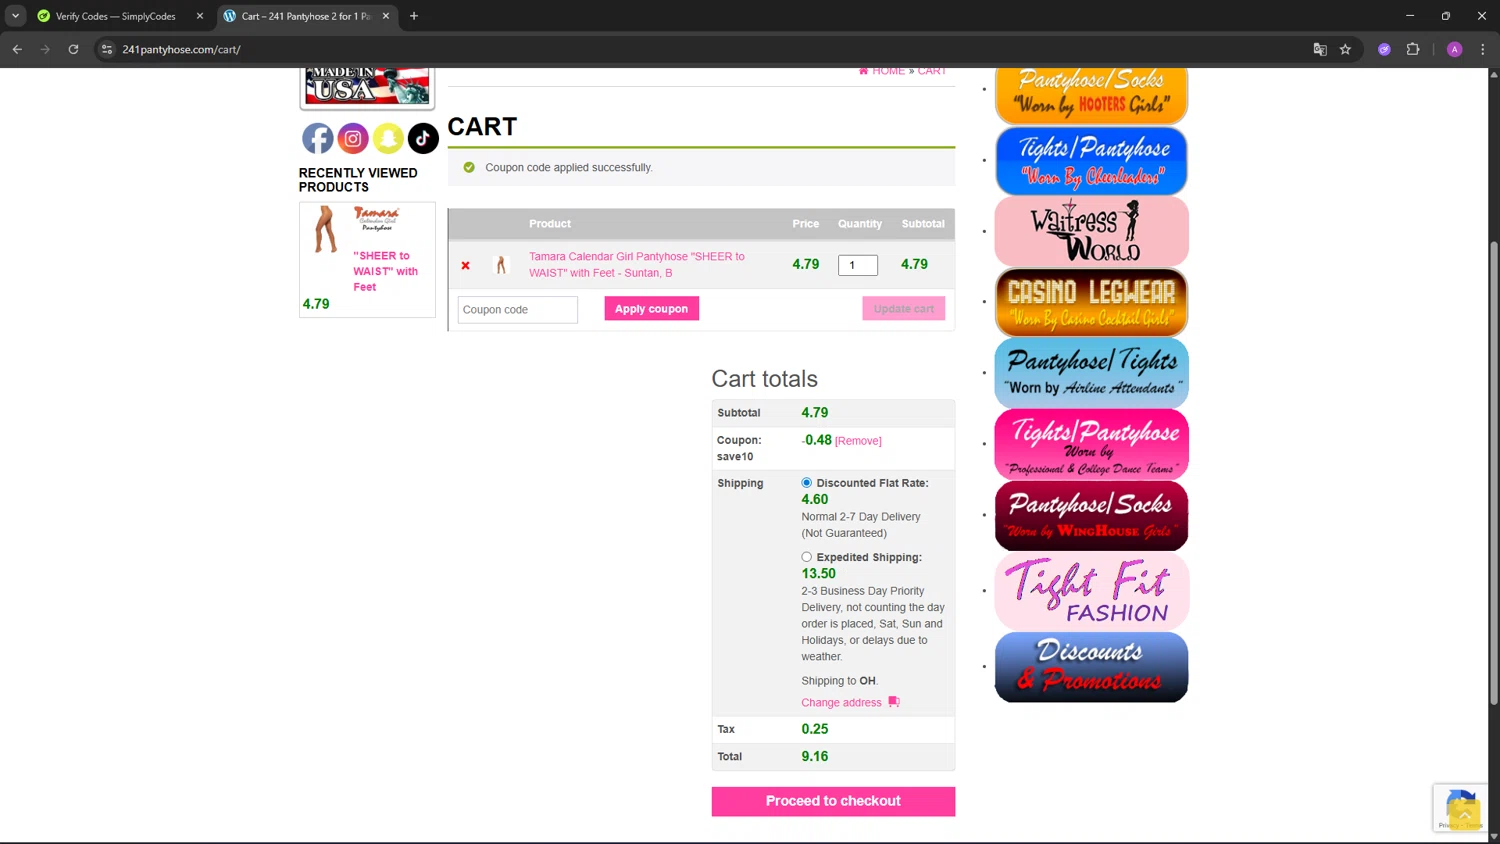1500x844 pixels.
Task: Open the Chrome profile avatar
Action: [1455, 49]
